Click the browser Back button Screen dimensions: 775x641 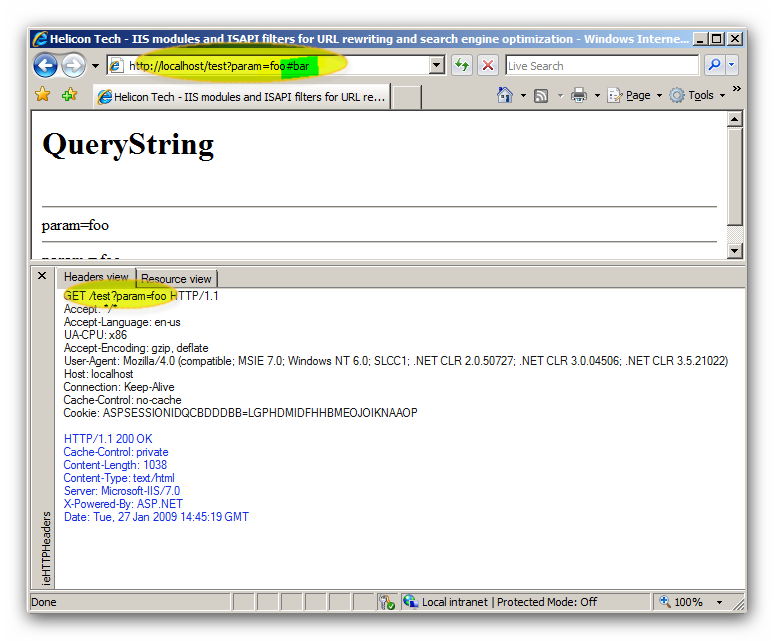click(45, 66)
